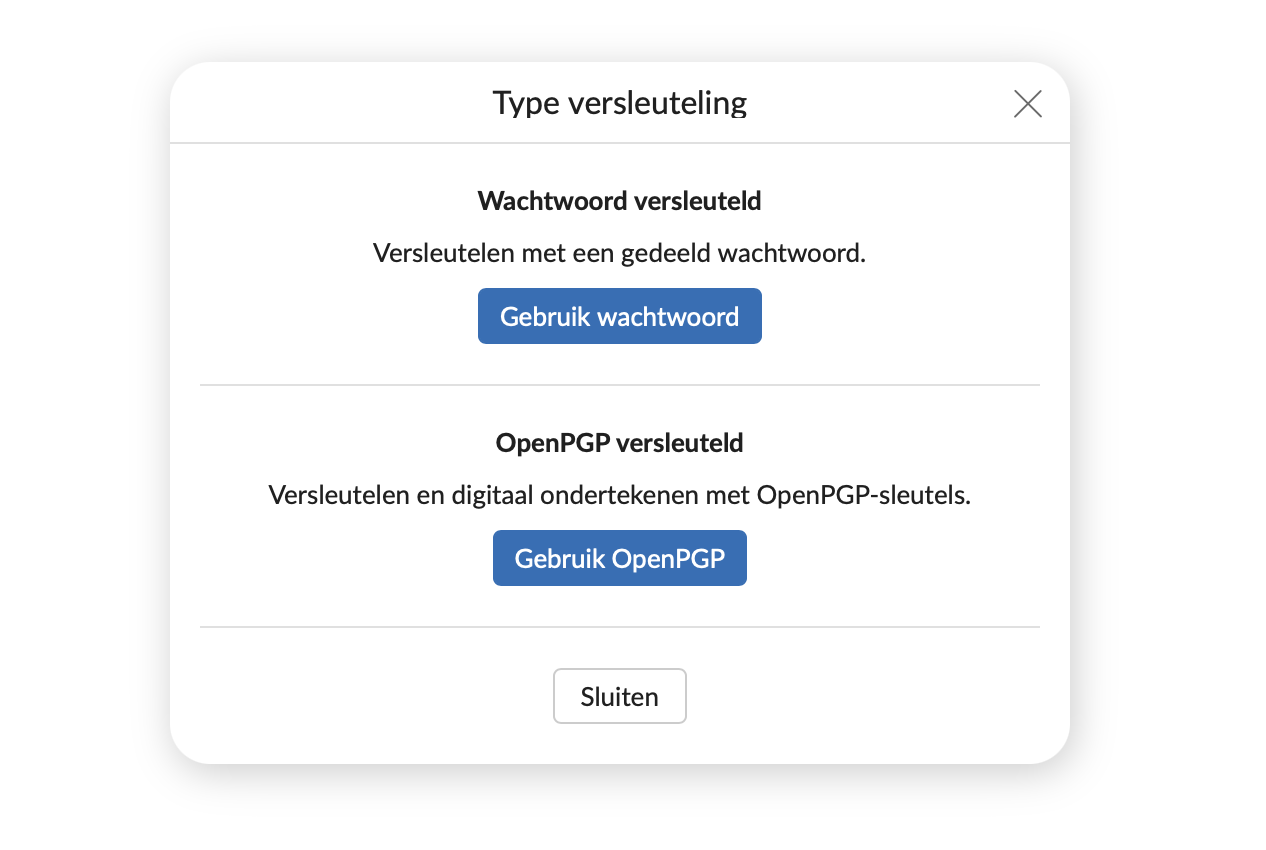Confirm signing with OpenPGP-sleutels
1266x850 pixels.
pyautogui.click(x=619, y=557)
